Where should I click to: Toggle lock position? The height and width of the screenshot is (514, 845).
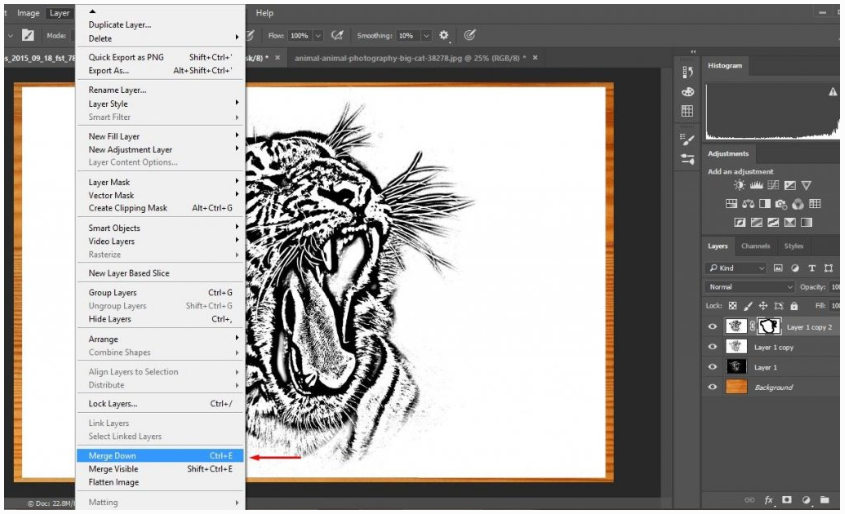[x=763, y=306]
